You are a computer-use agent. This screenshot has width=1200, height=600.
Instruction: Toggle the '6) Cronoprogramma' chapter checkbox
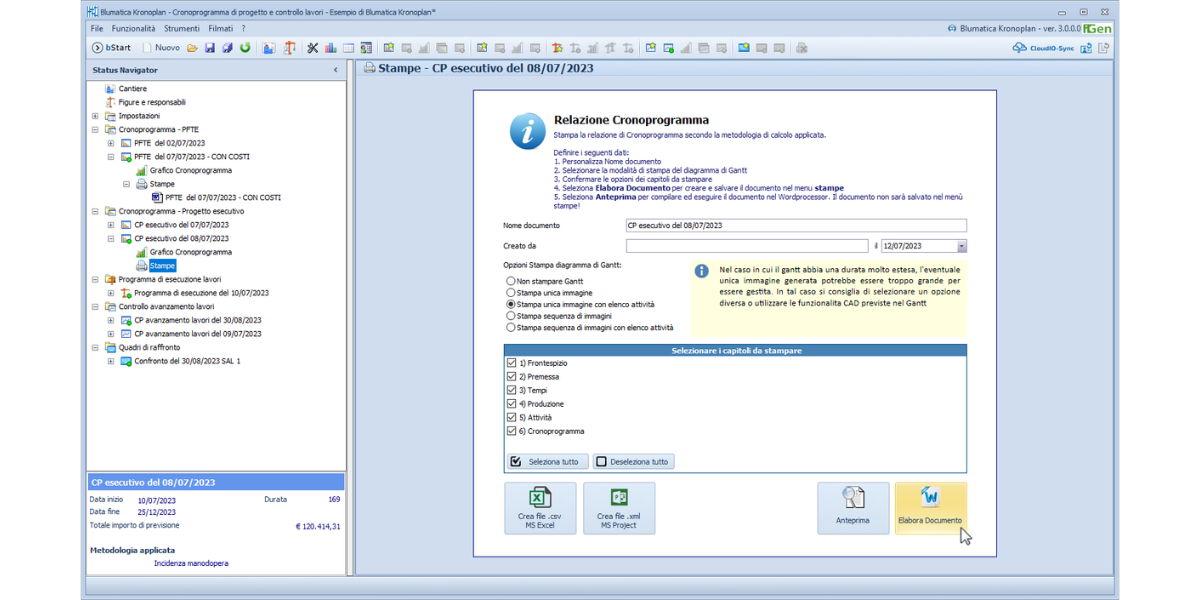coord(512,431)
